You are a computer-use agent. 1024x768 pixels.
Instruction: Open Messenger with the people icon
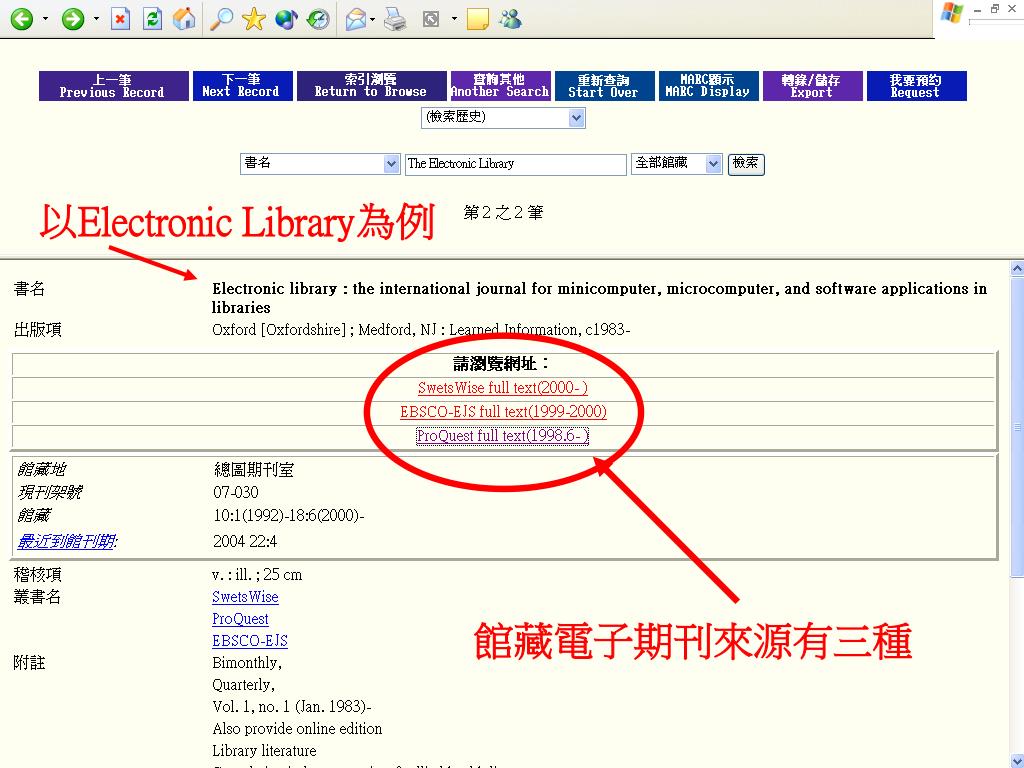pos(510,19)
